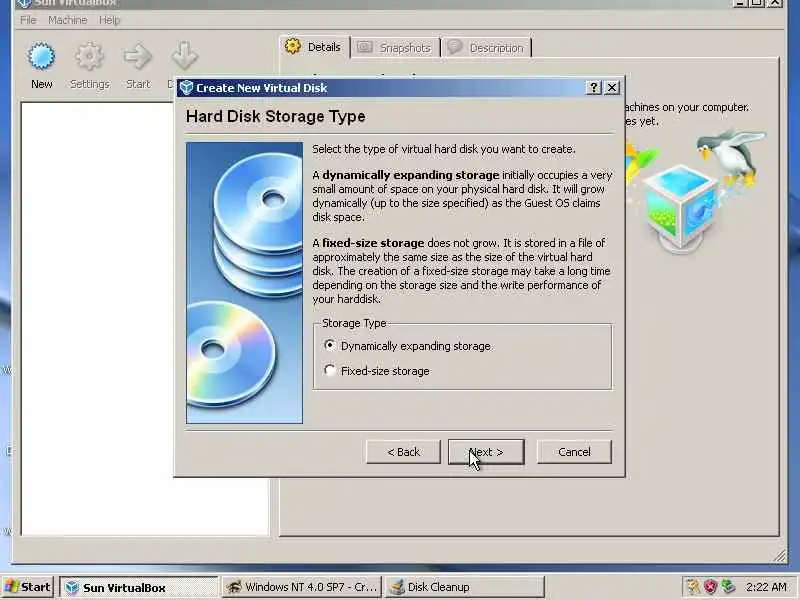Click the green system tray icon near clock
The height and width of the screenshot is (600, 800).
pos(728,587)
